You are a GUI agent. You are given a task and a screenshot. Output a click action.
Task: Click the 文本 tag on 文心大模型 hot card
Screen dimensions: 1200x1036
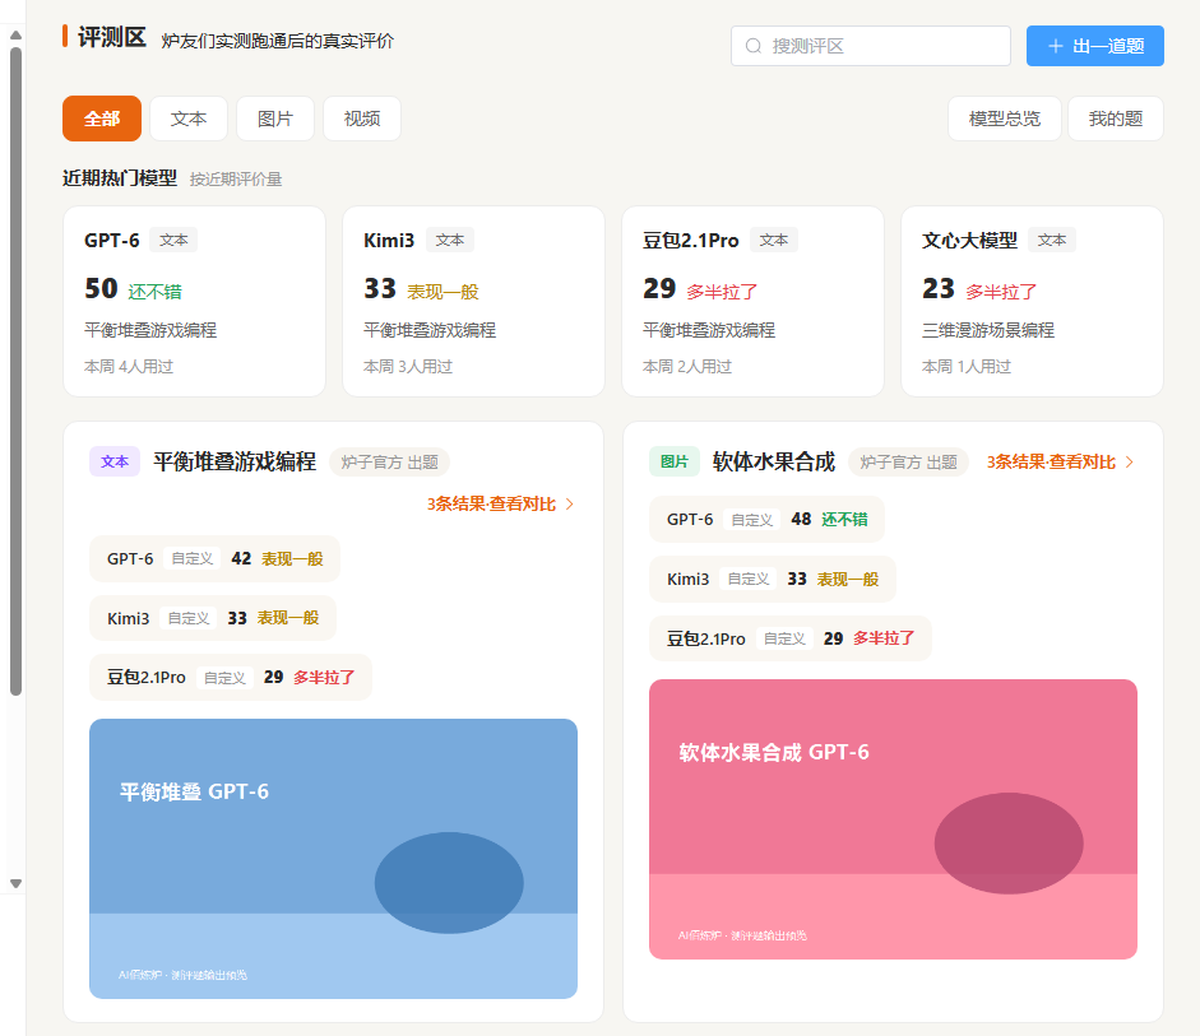[1052, 240]
